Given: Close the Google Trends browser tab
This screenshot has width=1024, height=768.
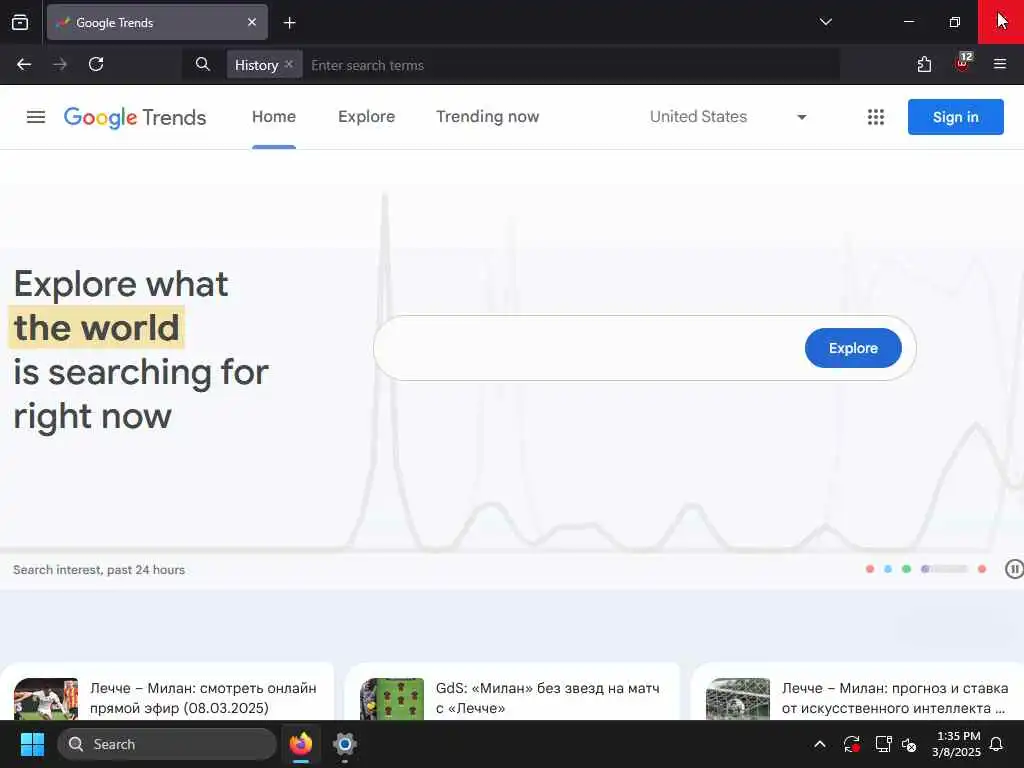Looking at the screenshot, I should point(251,22).
